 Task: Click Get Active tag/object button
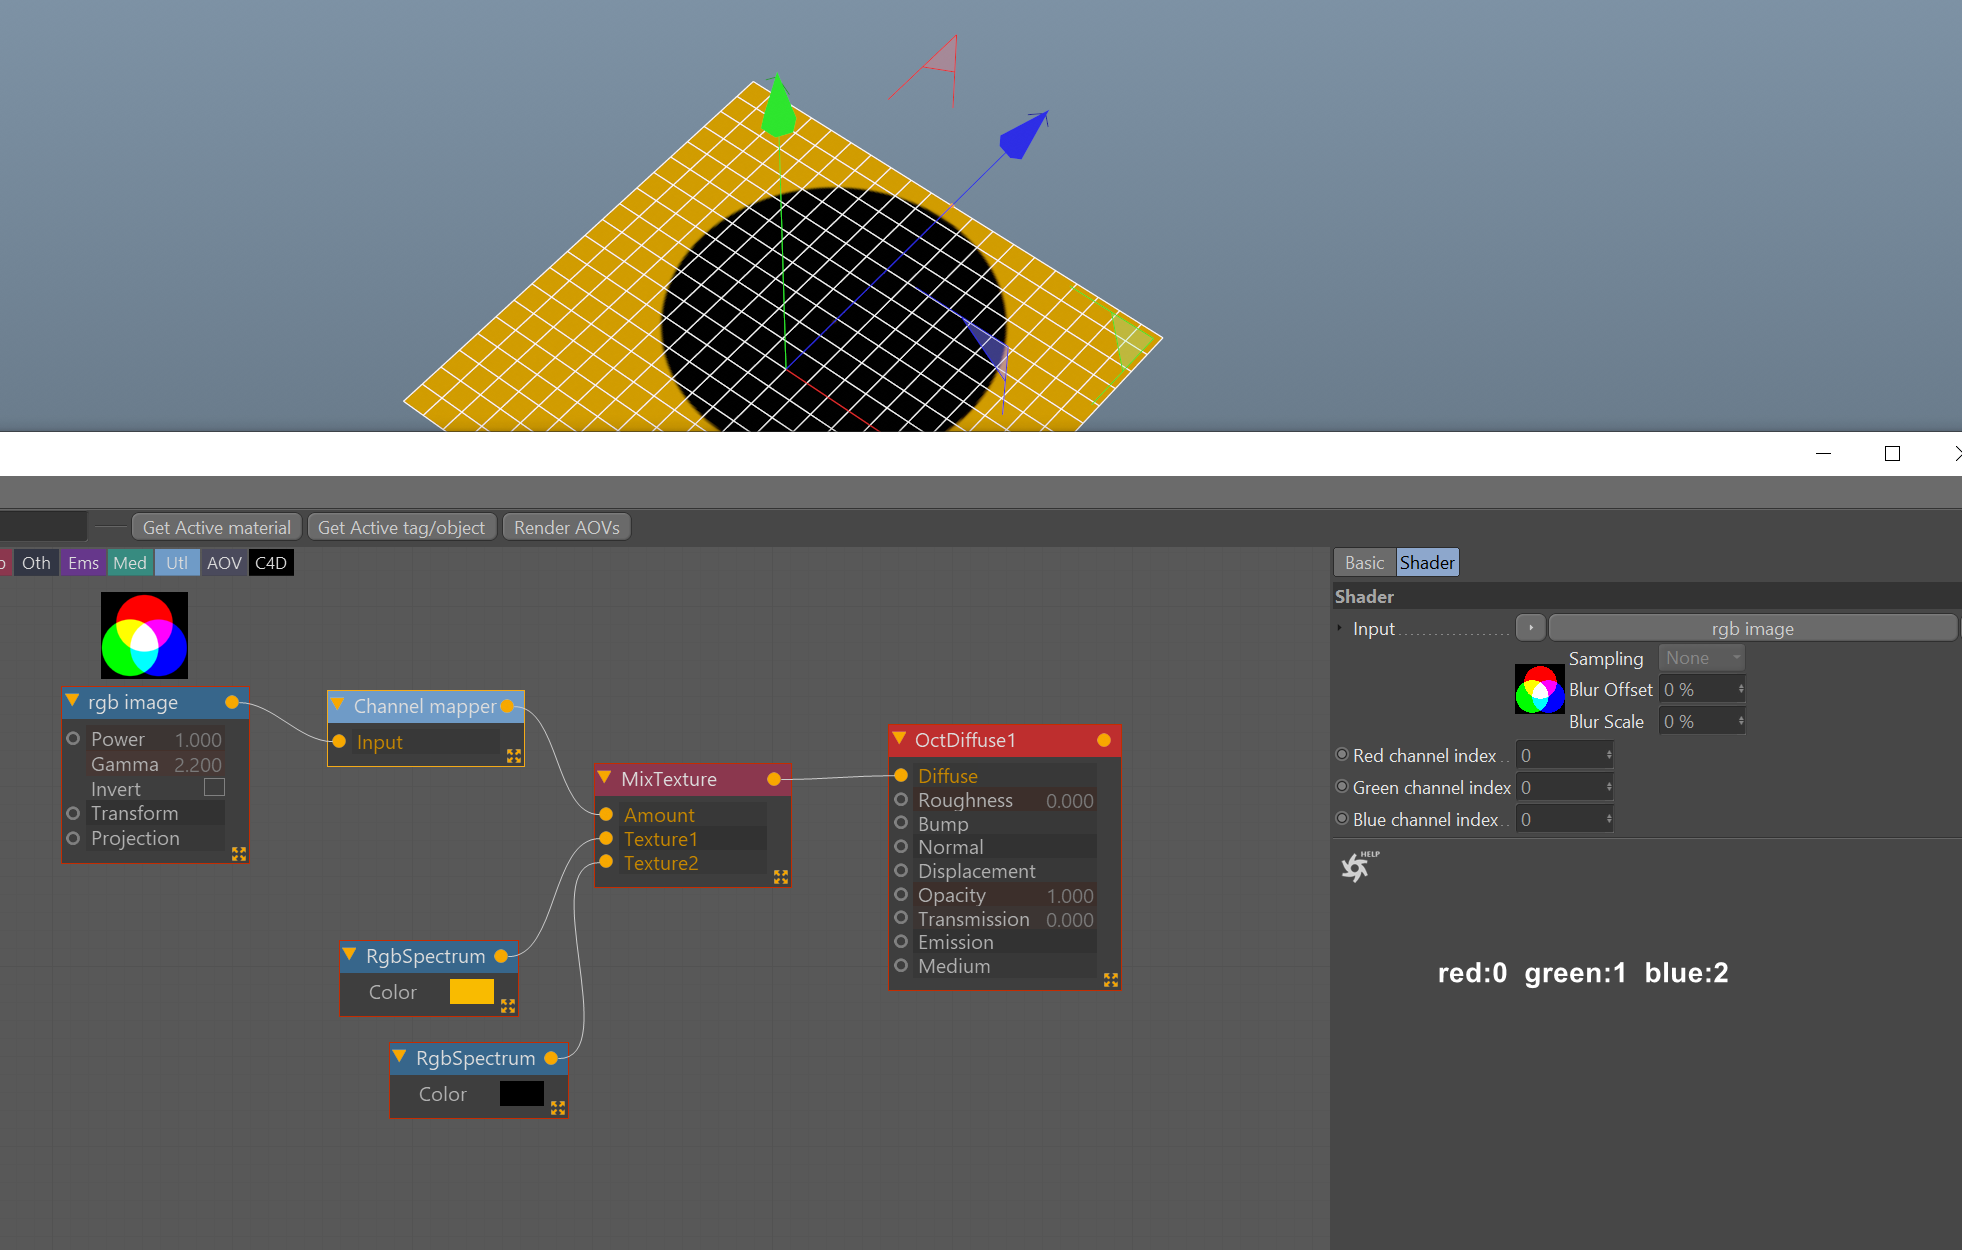401,527
